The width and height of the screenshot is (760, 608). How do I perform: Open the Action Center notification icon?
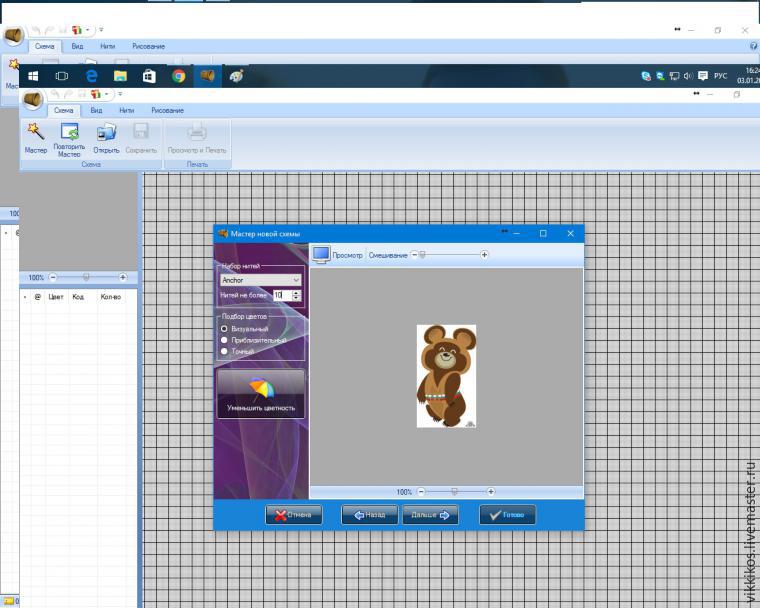click(x=703, y=76)
